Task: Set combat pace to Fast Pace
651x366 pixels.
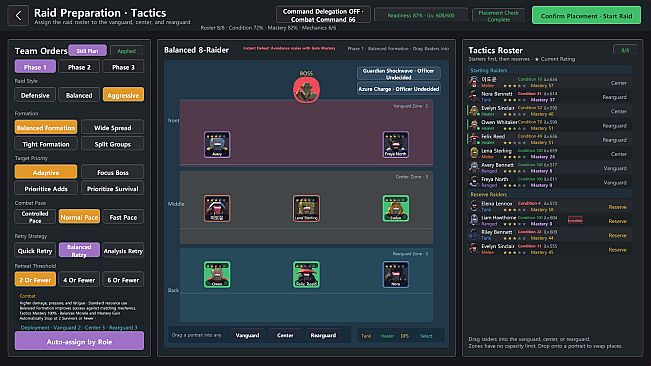Action: (123, 217)
